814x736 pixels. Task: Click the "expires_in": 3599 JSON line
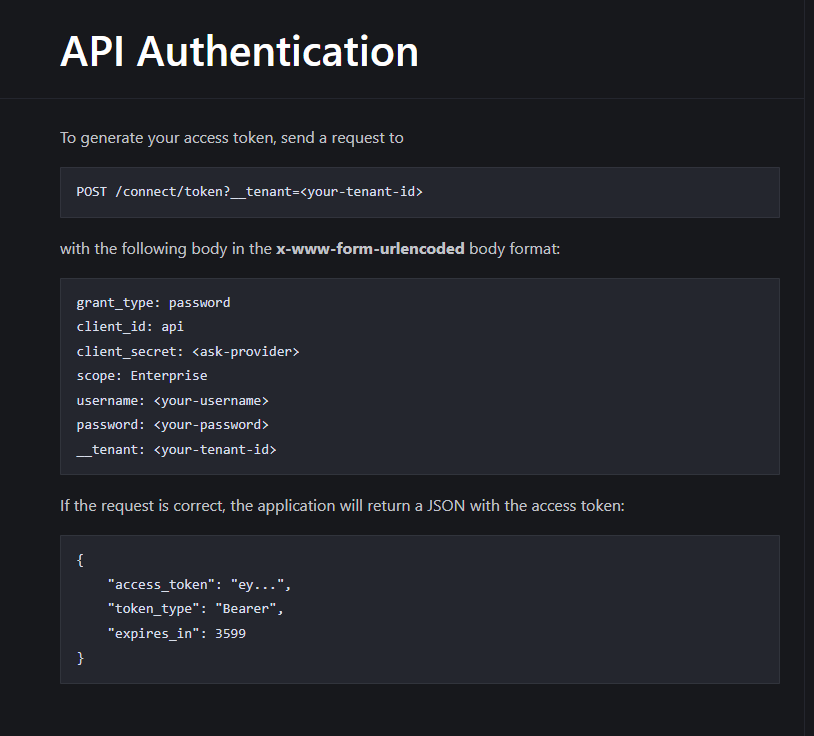177,633
